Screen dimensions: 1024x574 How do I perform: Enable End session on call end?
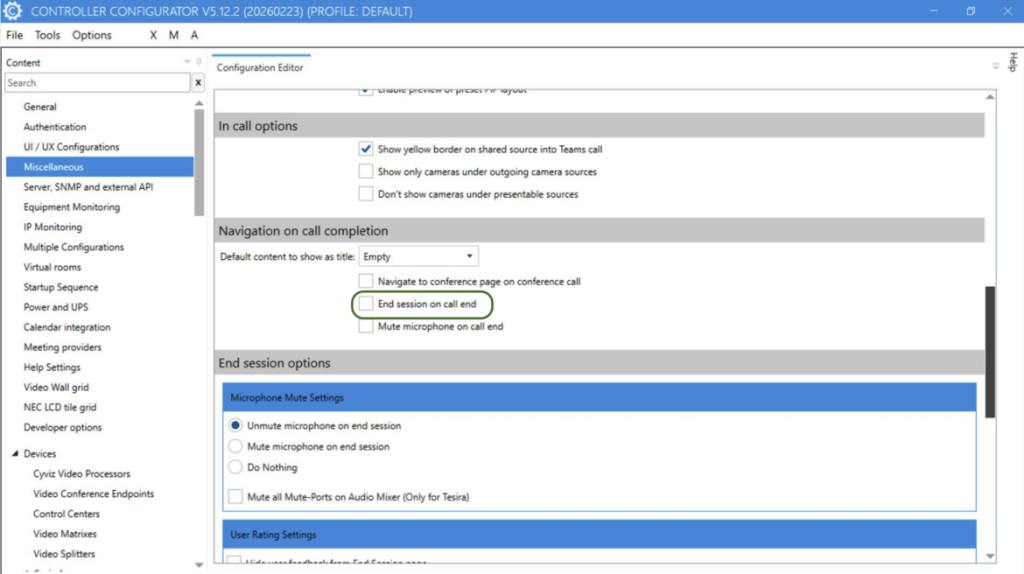tap(366, 304)
